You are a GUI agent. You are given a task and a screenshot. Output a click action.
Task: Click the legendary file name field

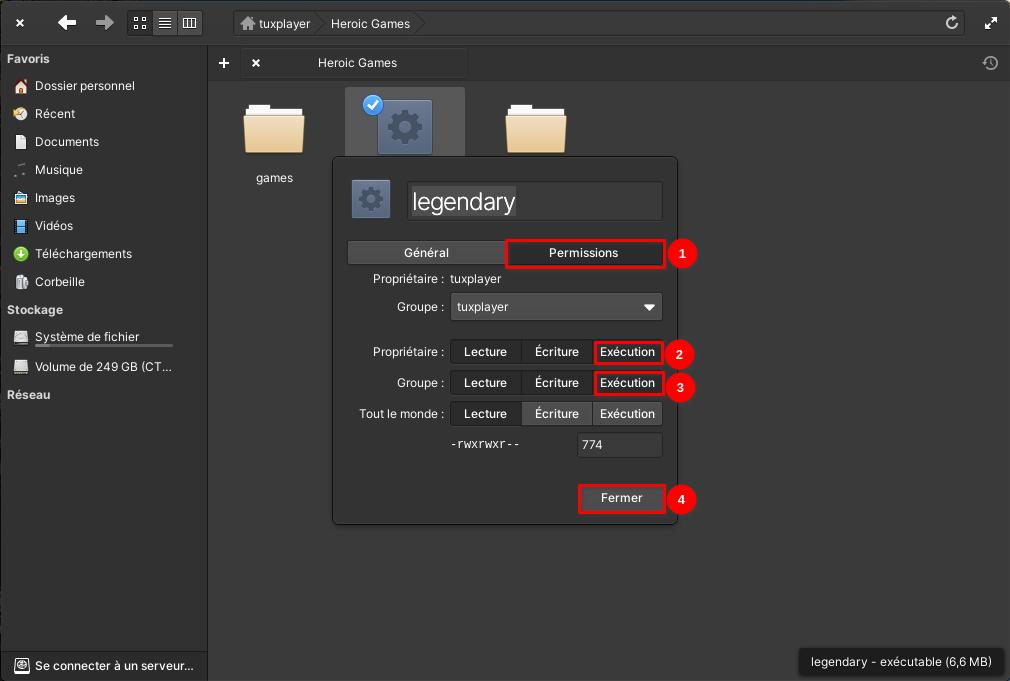tap(535, 201)
